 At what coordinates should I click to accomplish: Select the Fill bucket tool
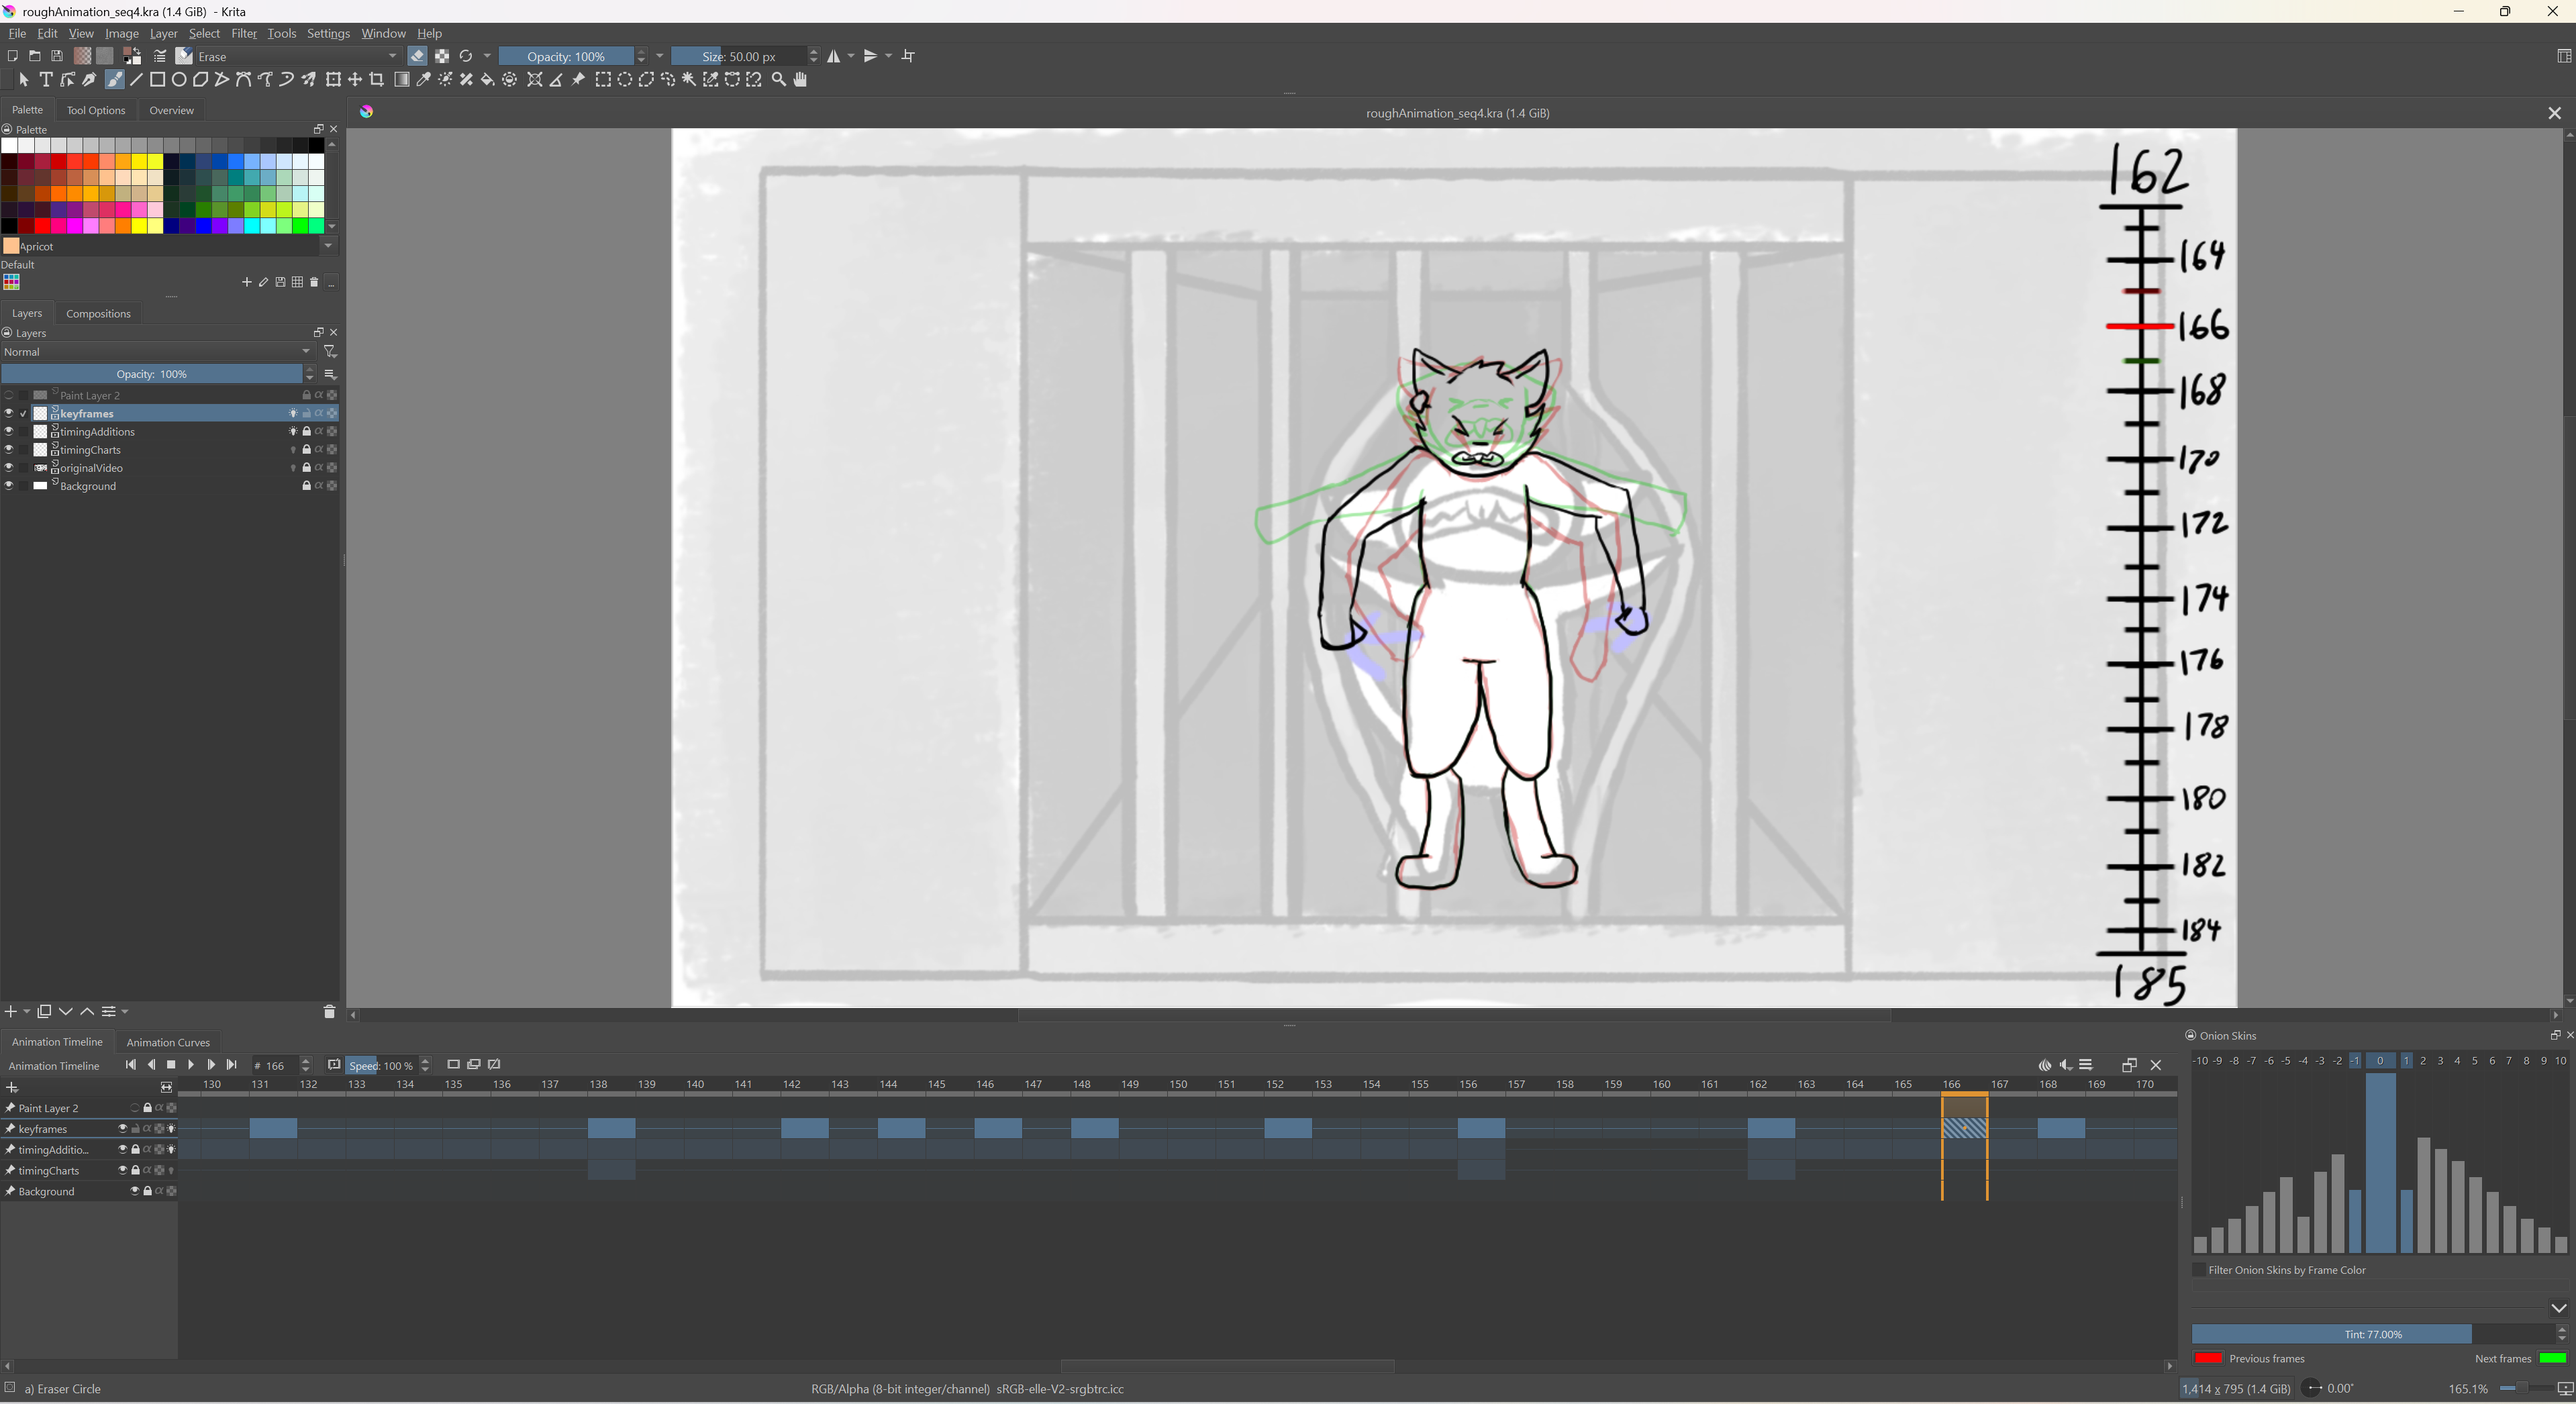(x=488, y=80)
